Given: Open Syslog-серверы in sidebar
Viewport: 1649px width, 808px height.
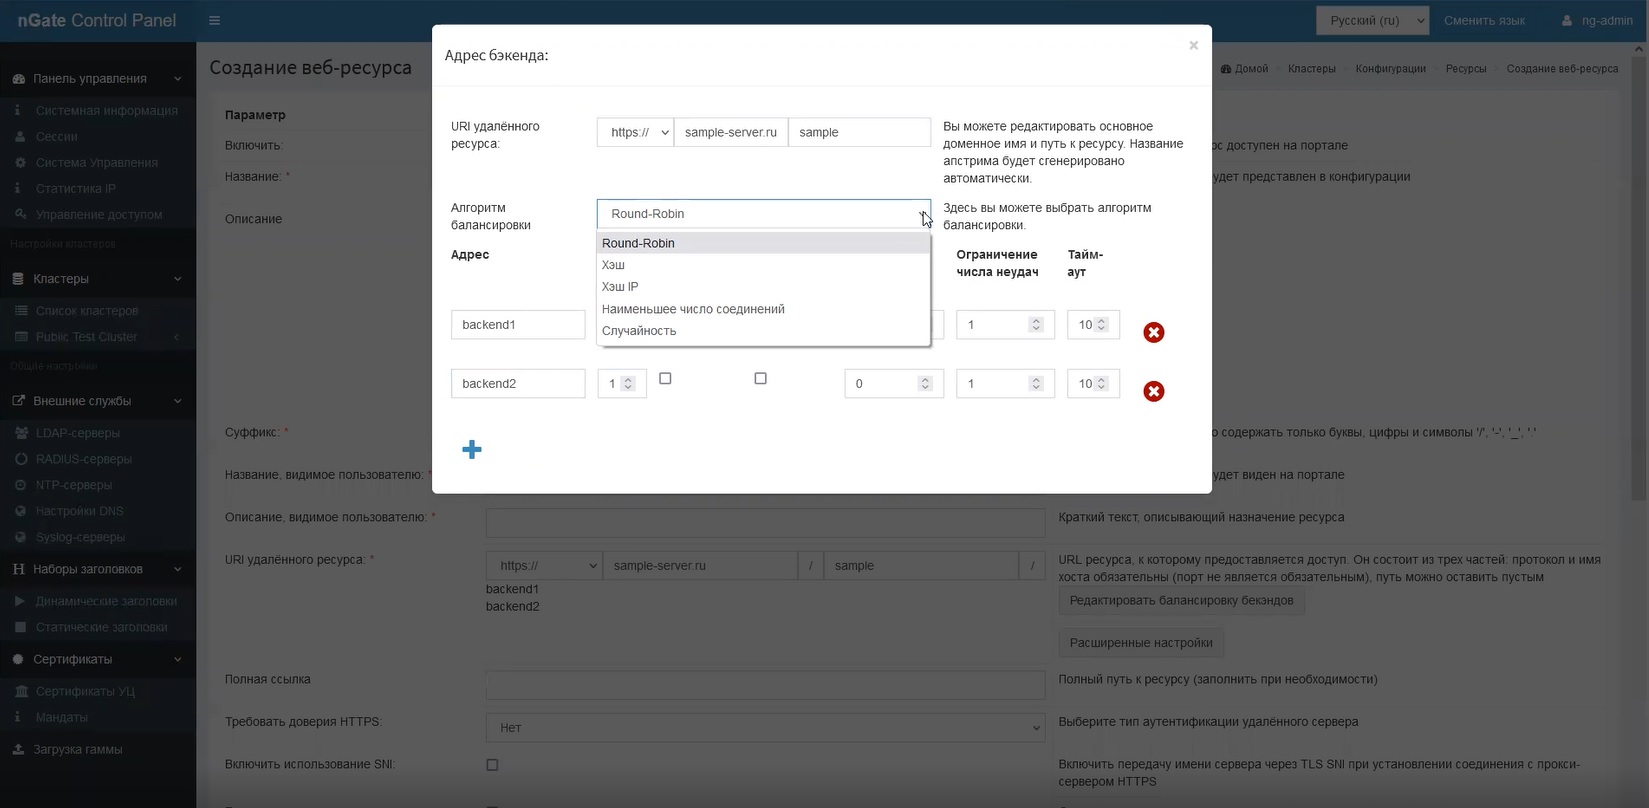Looking at the screenshot, I should coord(98,537).
